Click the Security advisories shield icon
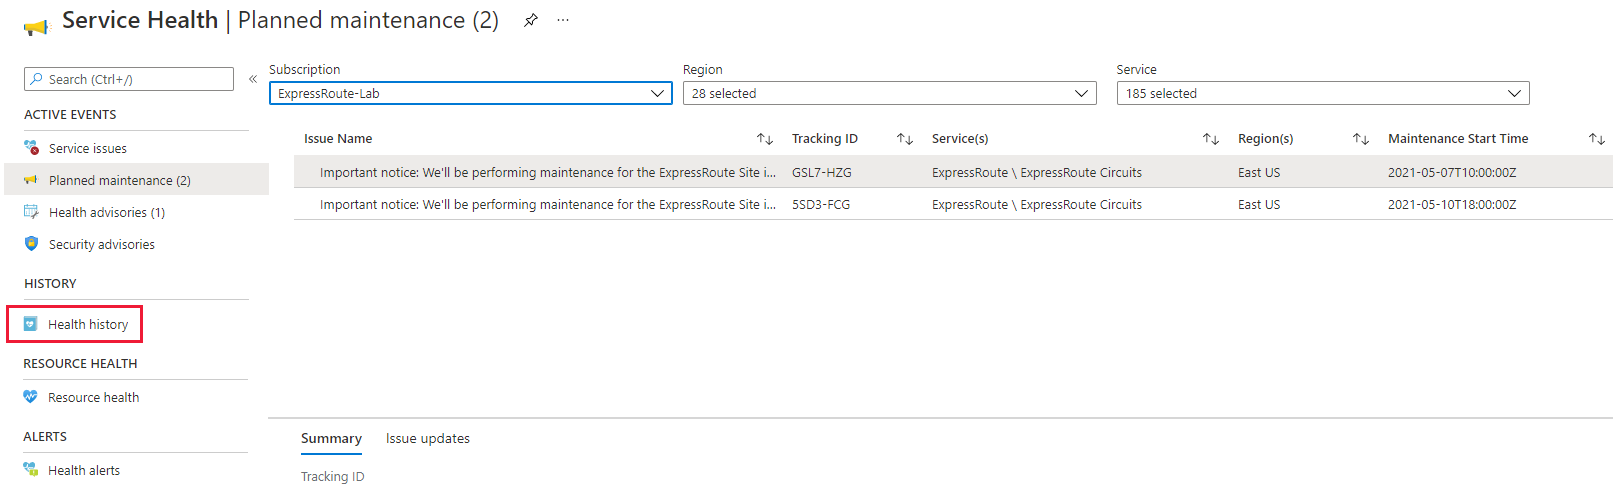The image size is (1613, 485). [31, 244]
